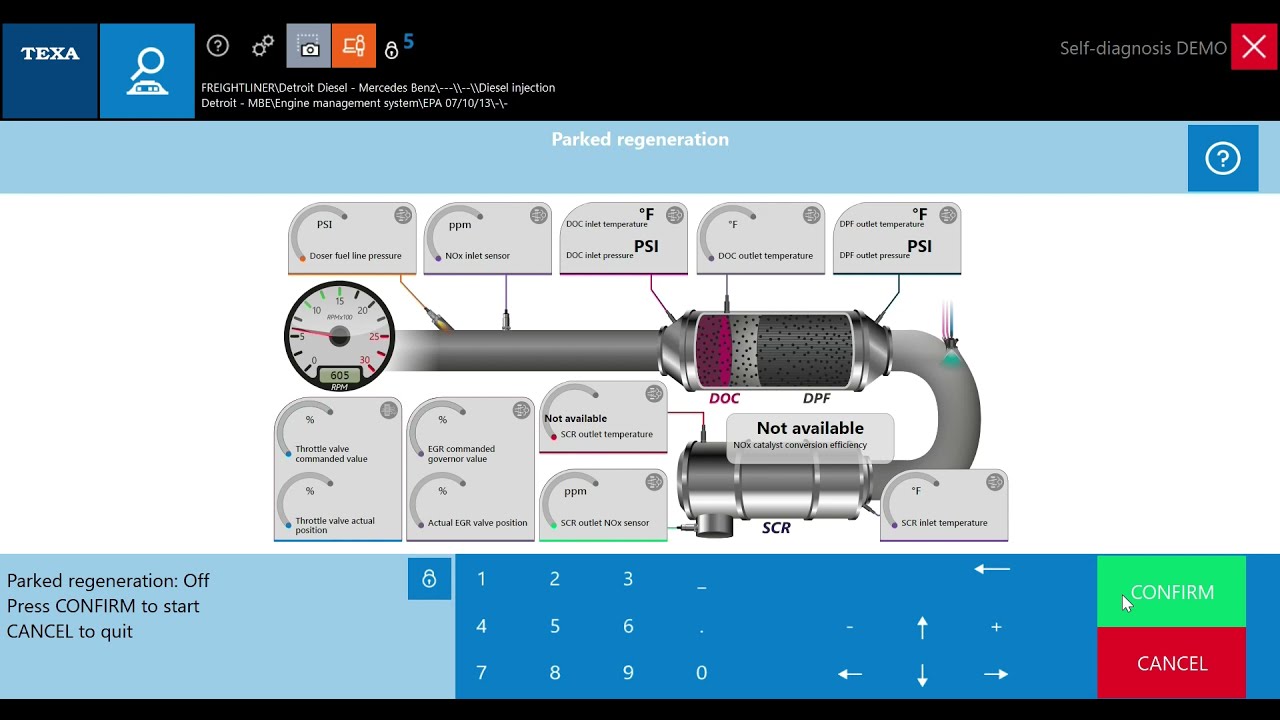Viewport: 1280px width, 720px height.
Task: Click the icon on the SCR outlet temperature card
Action: 654,394
